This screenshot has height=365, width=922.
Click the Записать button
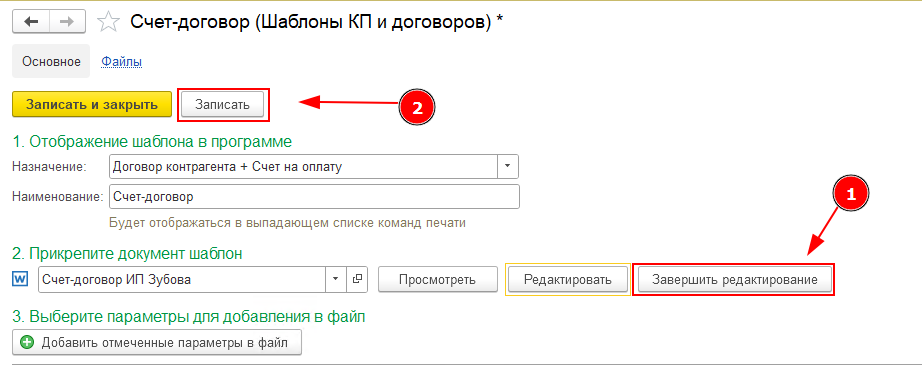(x=222, y=105)
